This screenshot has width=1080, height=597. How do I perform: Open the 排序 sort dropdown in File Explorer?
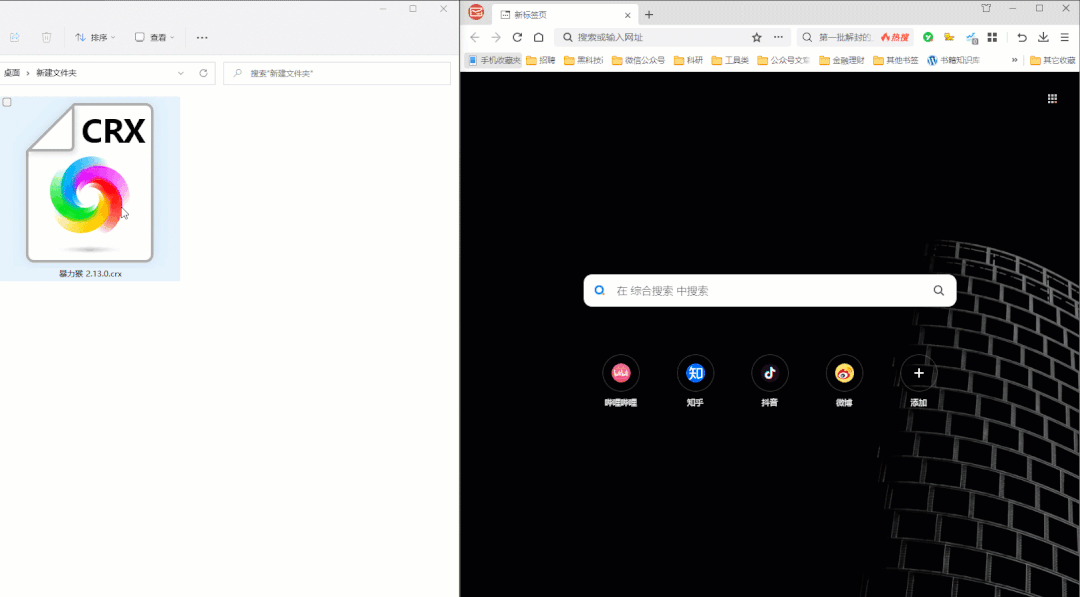point(95,37)
